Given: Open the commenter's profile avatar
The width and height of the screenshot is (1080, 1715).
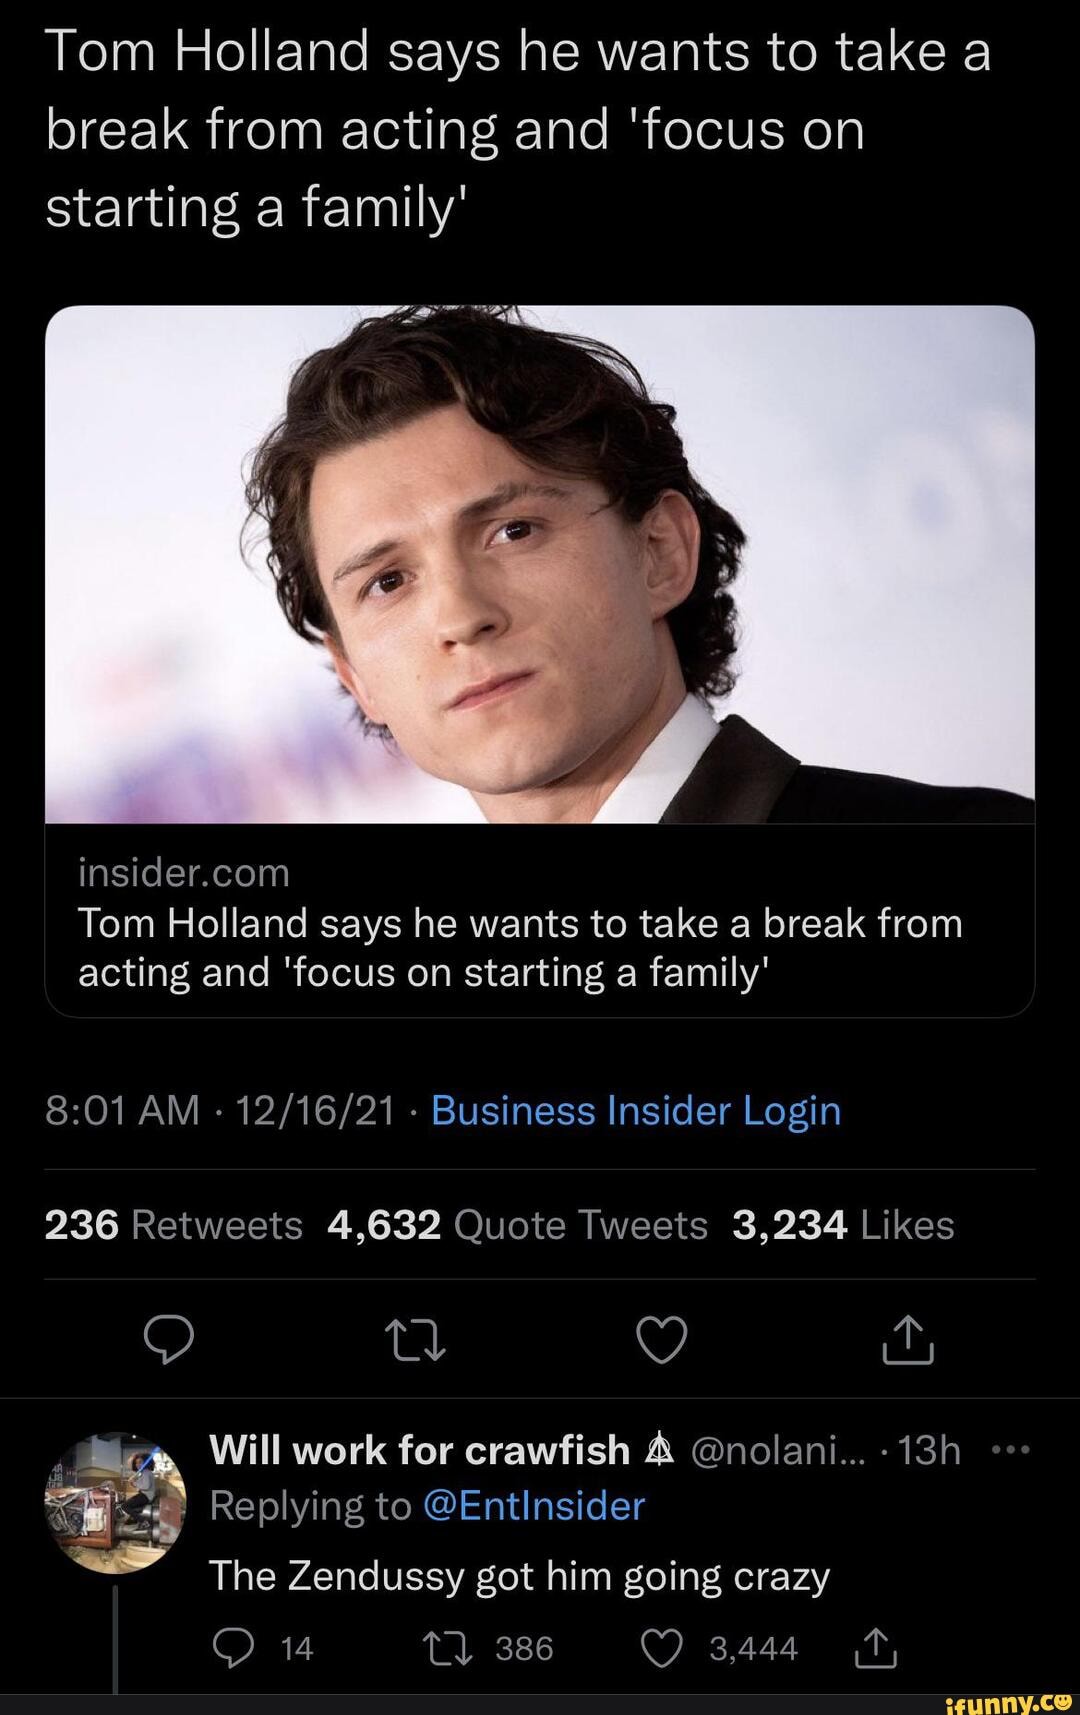Looking at the screenshot, I should [116, 1503].
